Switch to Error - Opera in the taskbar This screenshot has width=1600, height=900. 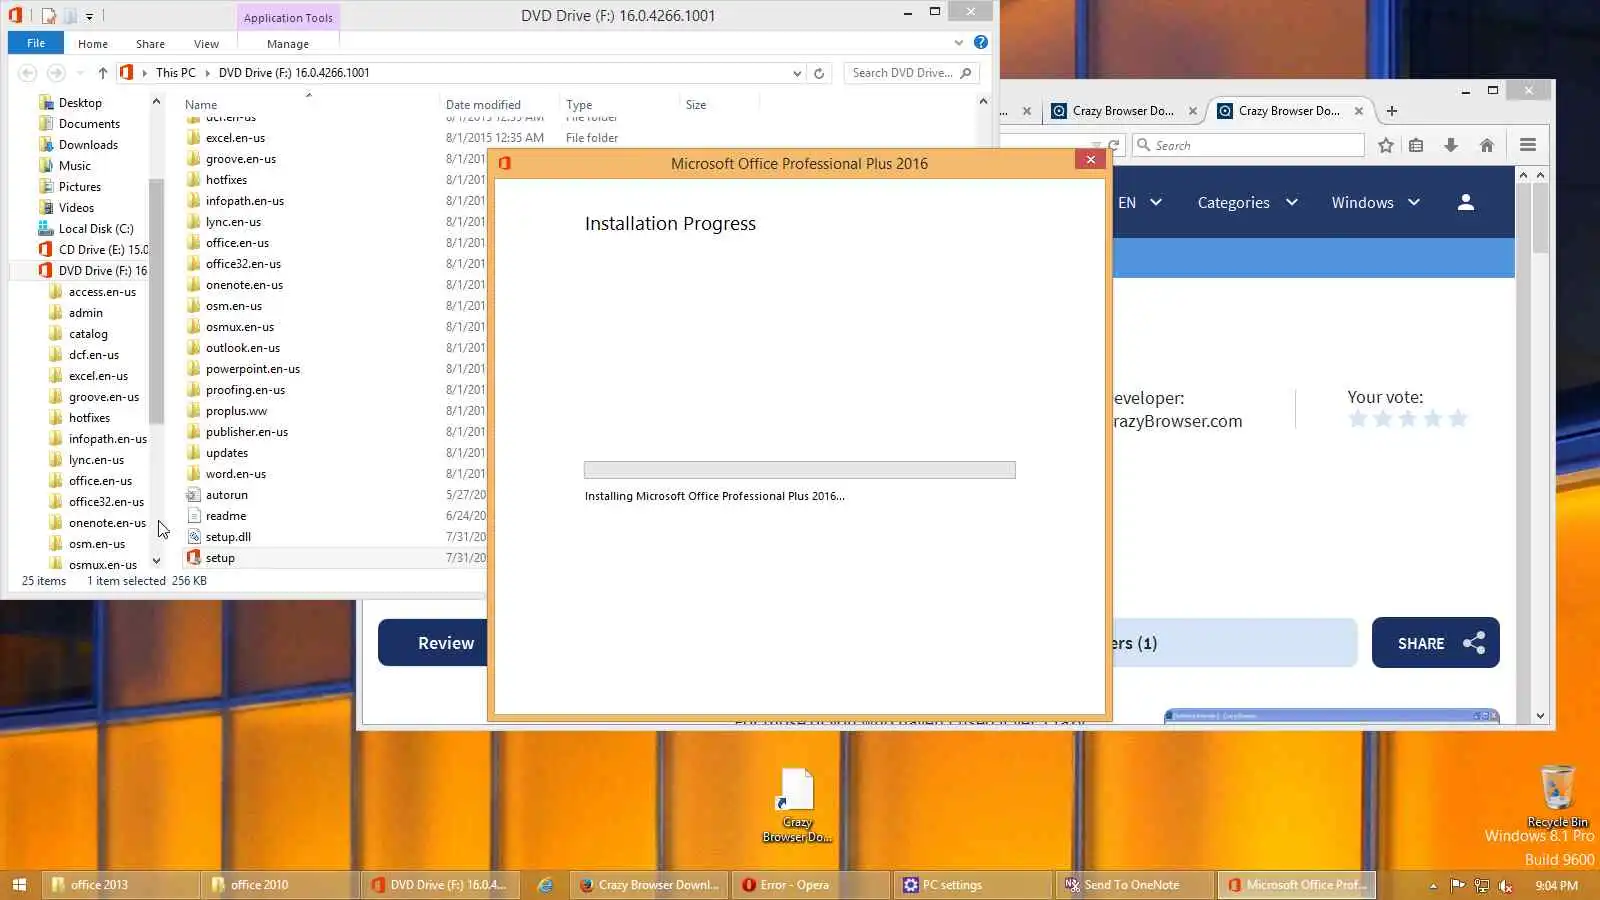tap(812, 885)
